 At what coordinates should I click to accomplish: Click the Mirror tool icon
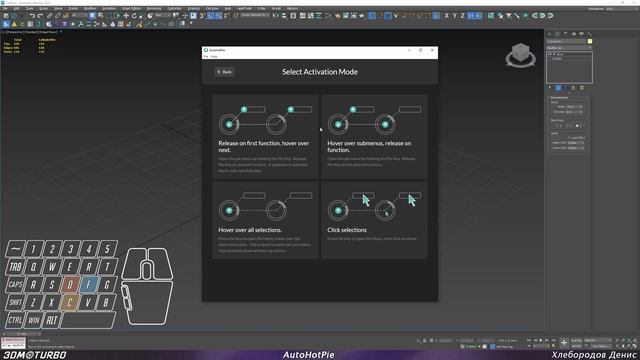click(276, 16)
